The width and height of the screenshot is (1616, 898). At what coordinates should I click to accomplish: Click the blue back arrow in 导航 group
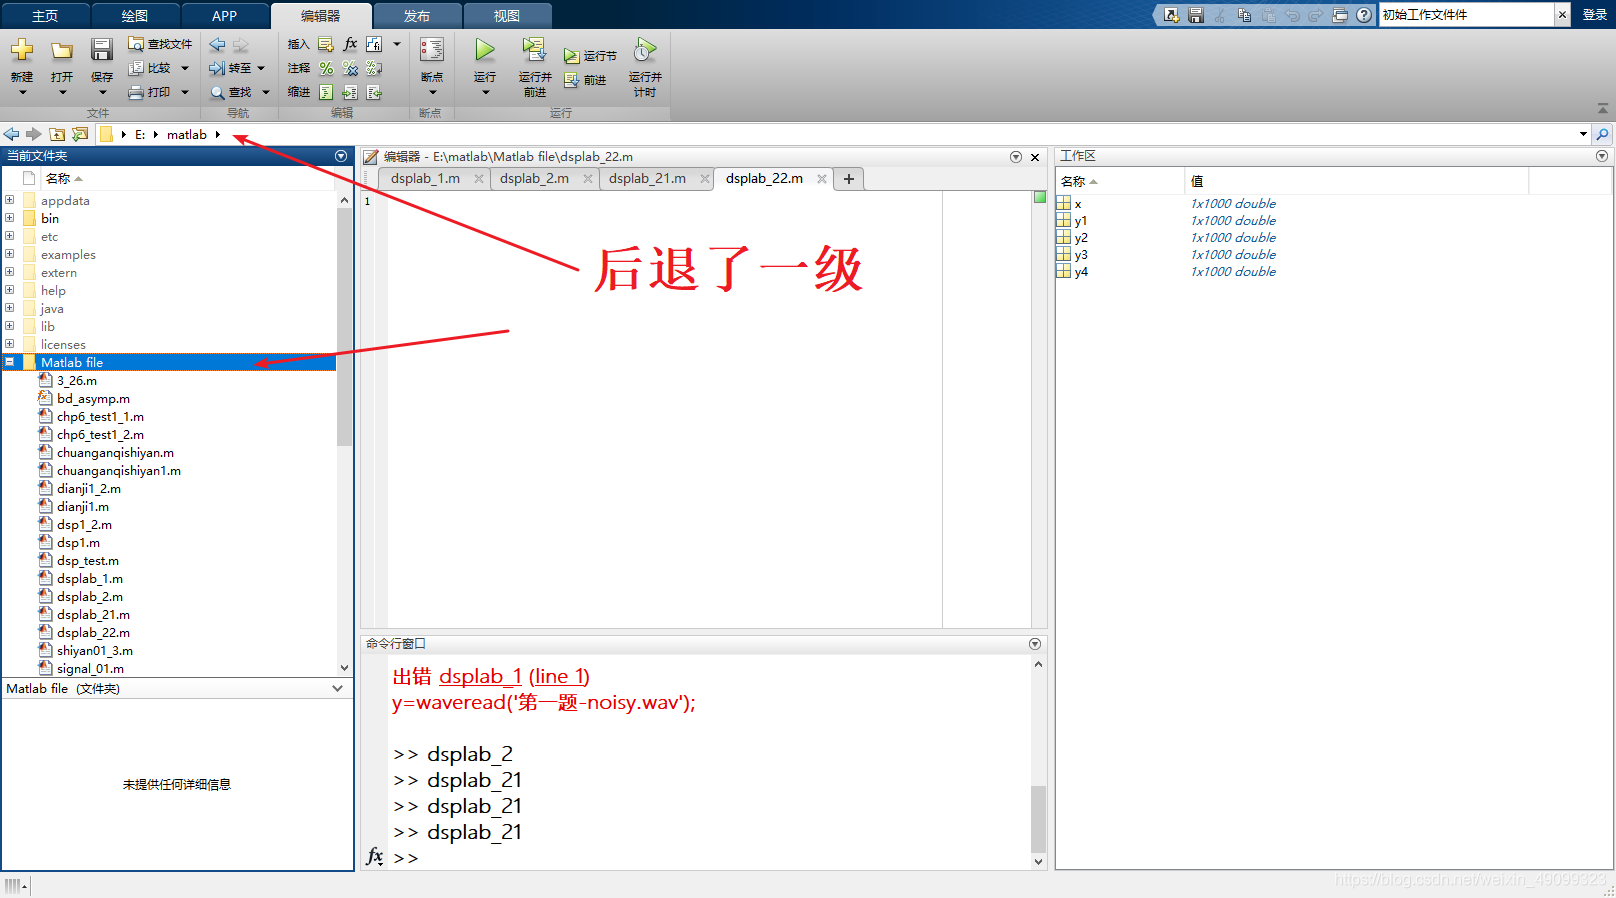[217, 45]
